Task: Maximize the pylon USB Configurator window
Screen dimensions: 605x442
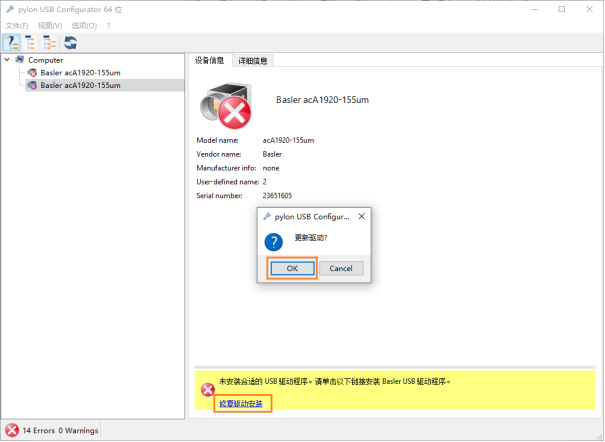Action: tap(562, 9)
